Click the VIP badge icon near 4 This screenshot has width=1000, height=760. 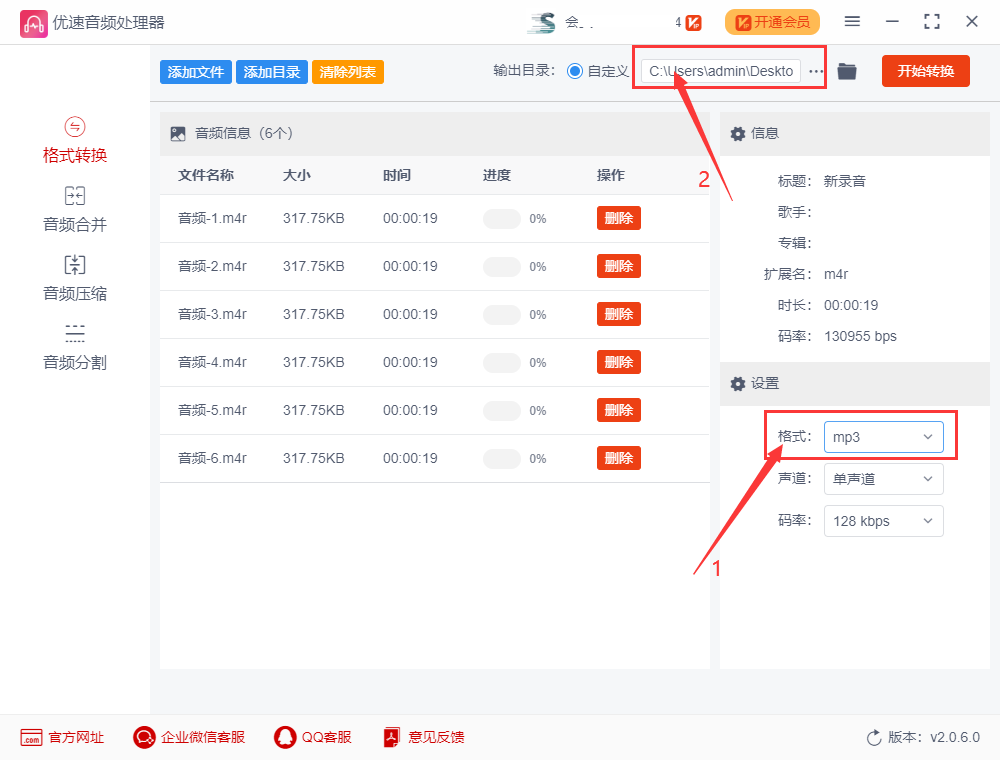click(x=694, y=23)
